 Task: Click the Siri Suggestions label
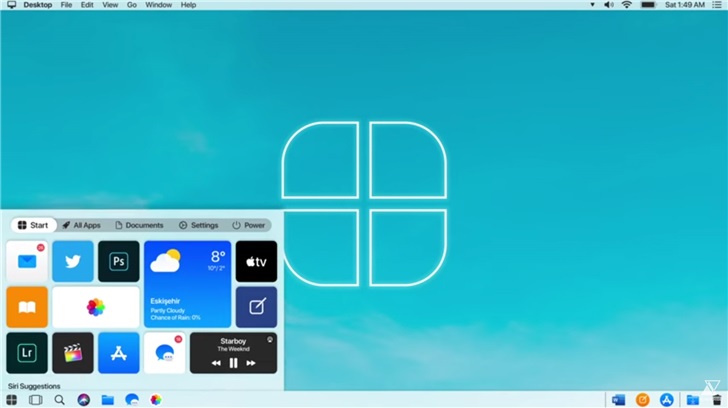pos(34,386)
